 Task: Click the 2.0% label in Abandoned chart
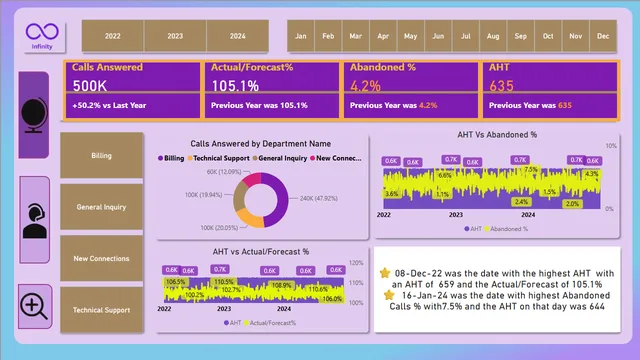coord(572,204)
